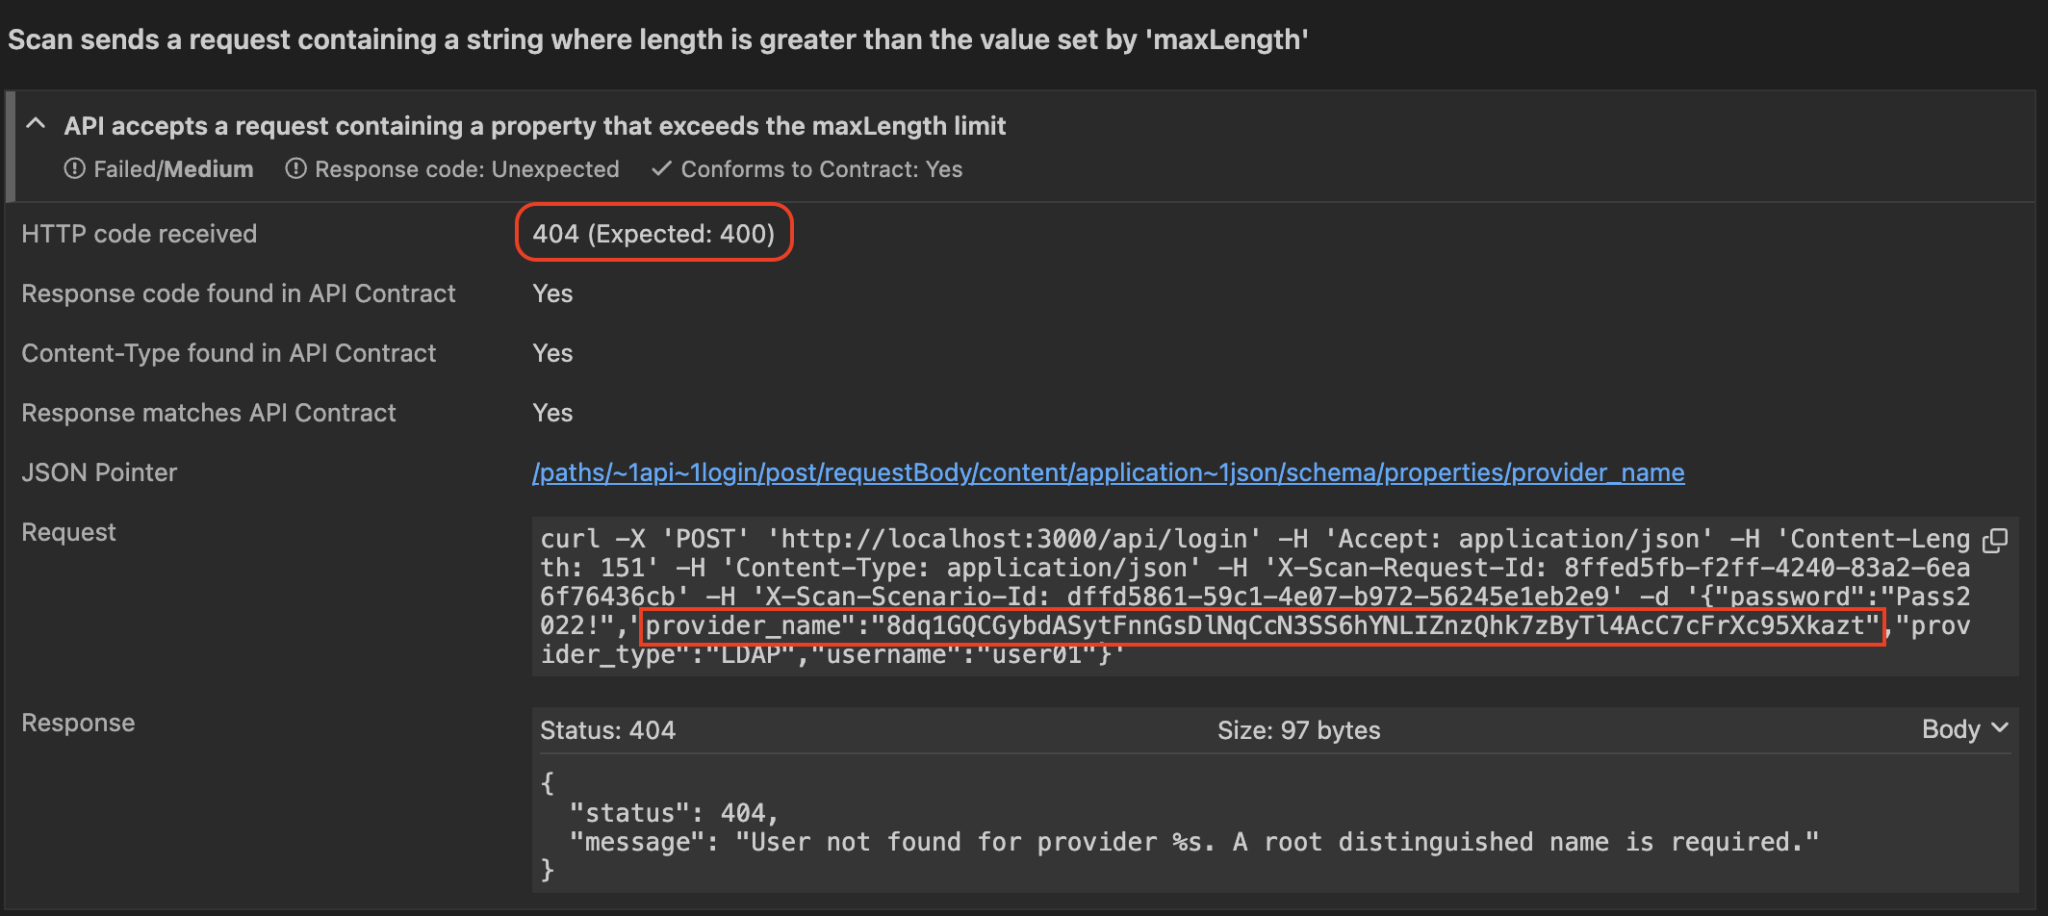Collapse the maxLength finding section

point(36,123)
